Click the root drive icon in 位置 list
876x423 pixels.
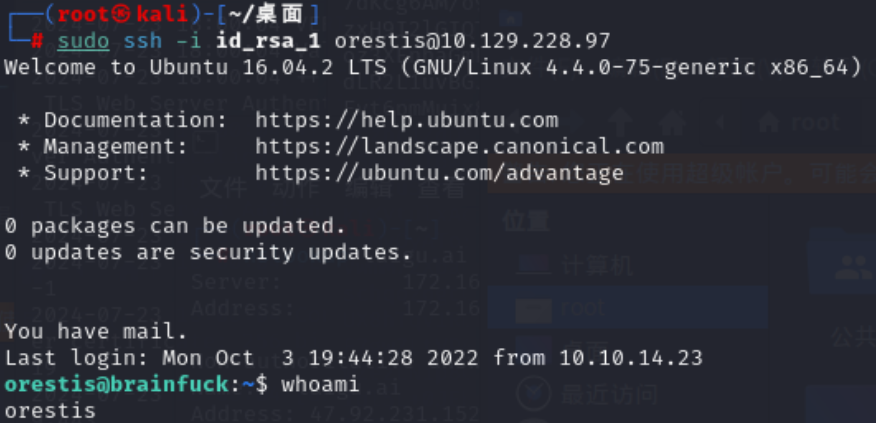[x=532, y=308]
